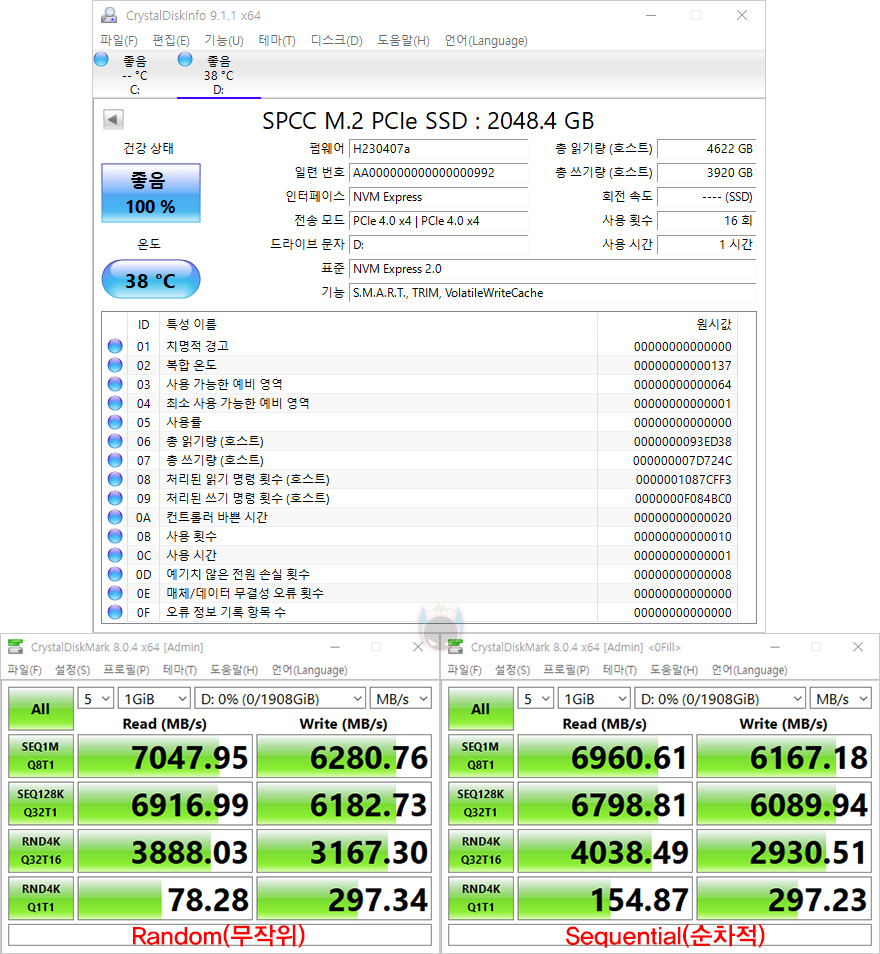Open test count dropdown in left CrystalDiskMark
The width and height of the screenshot is (880, 954).
[96, 698]
